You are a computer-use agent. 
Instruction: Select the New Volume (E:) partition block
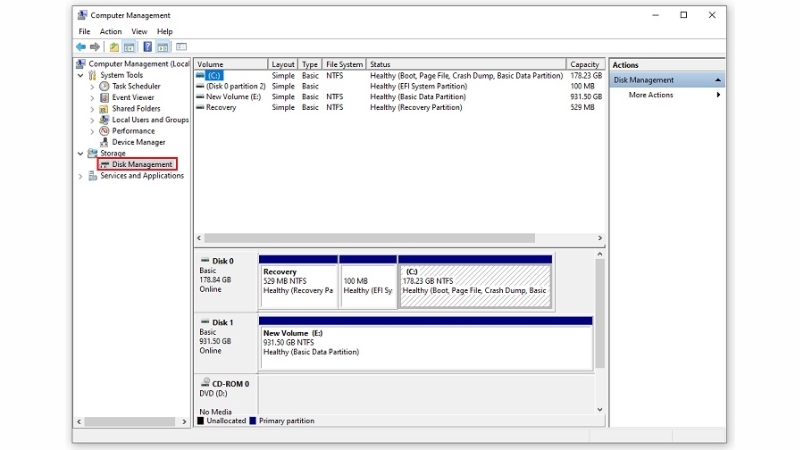425,343
